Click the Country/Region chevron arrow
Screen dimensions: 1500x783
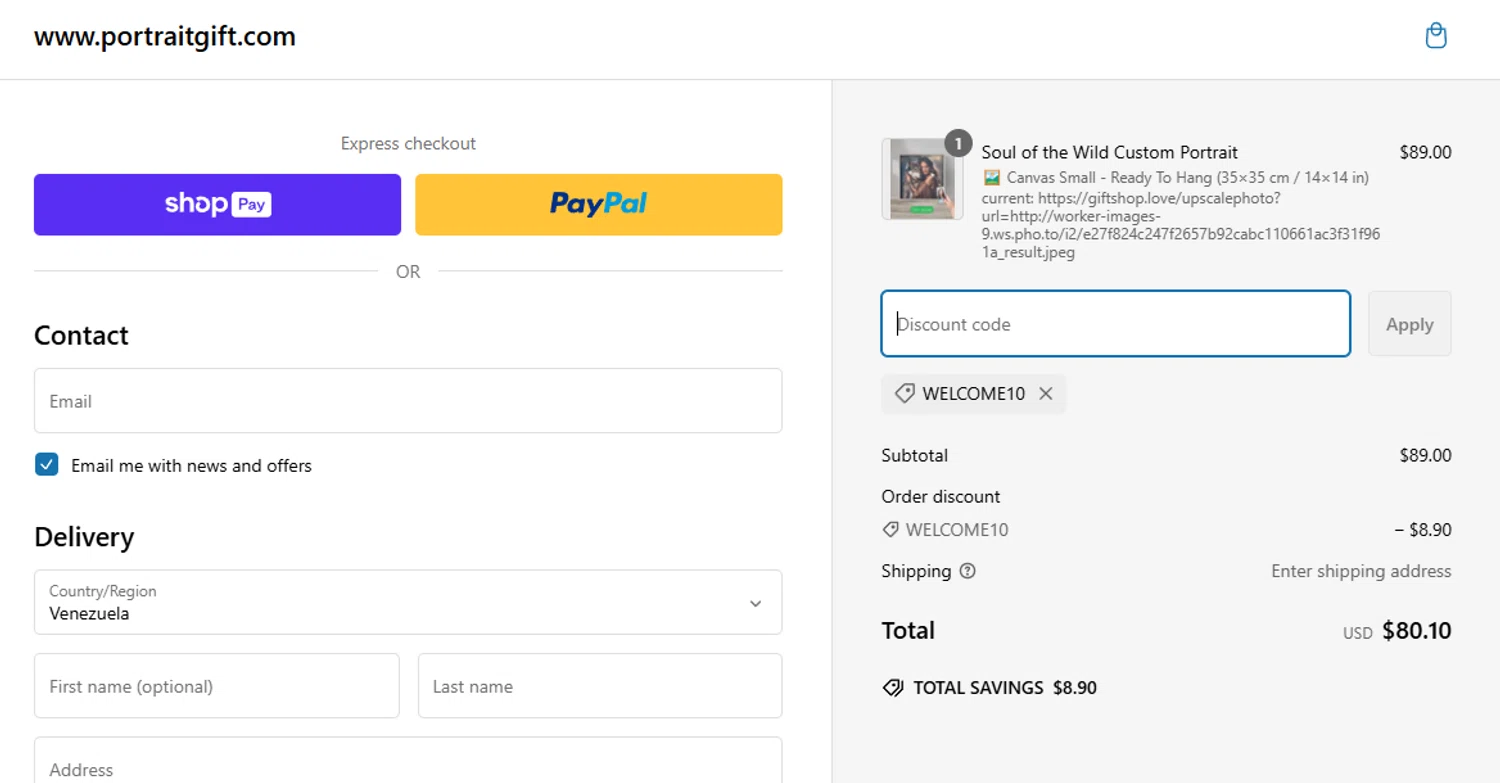click(x=756, y=603)
